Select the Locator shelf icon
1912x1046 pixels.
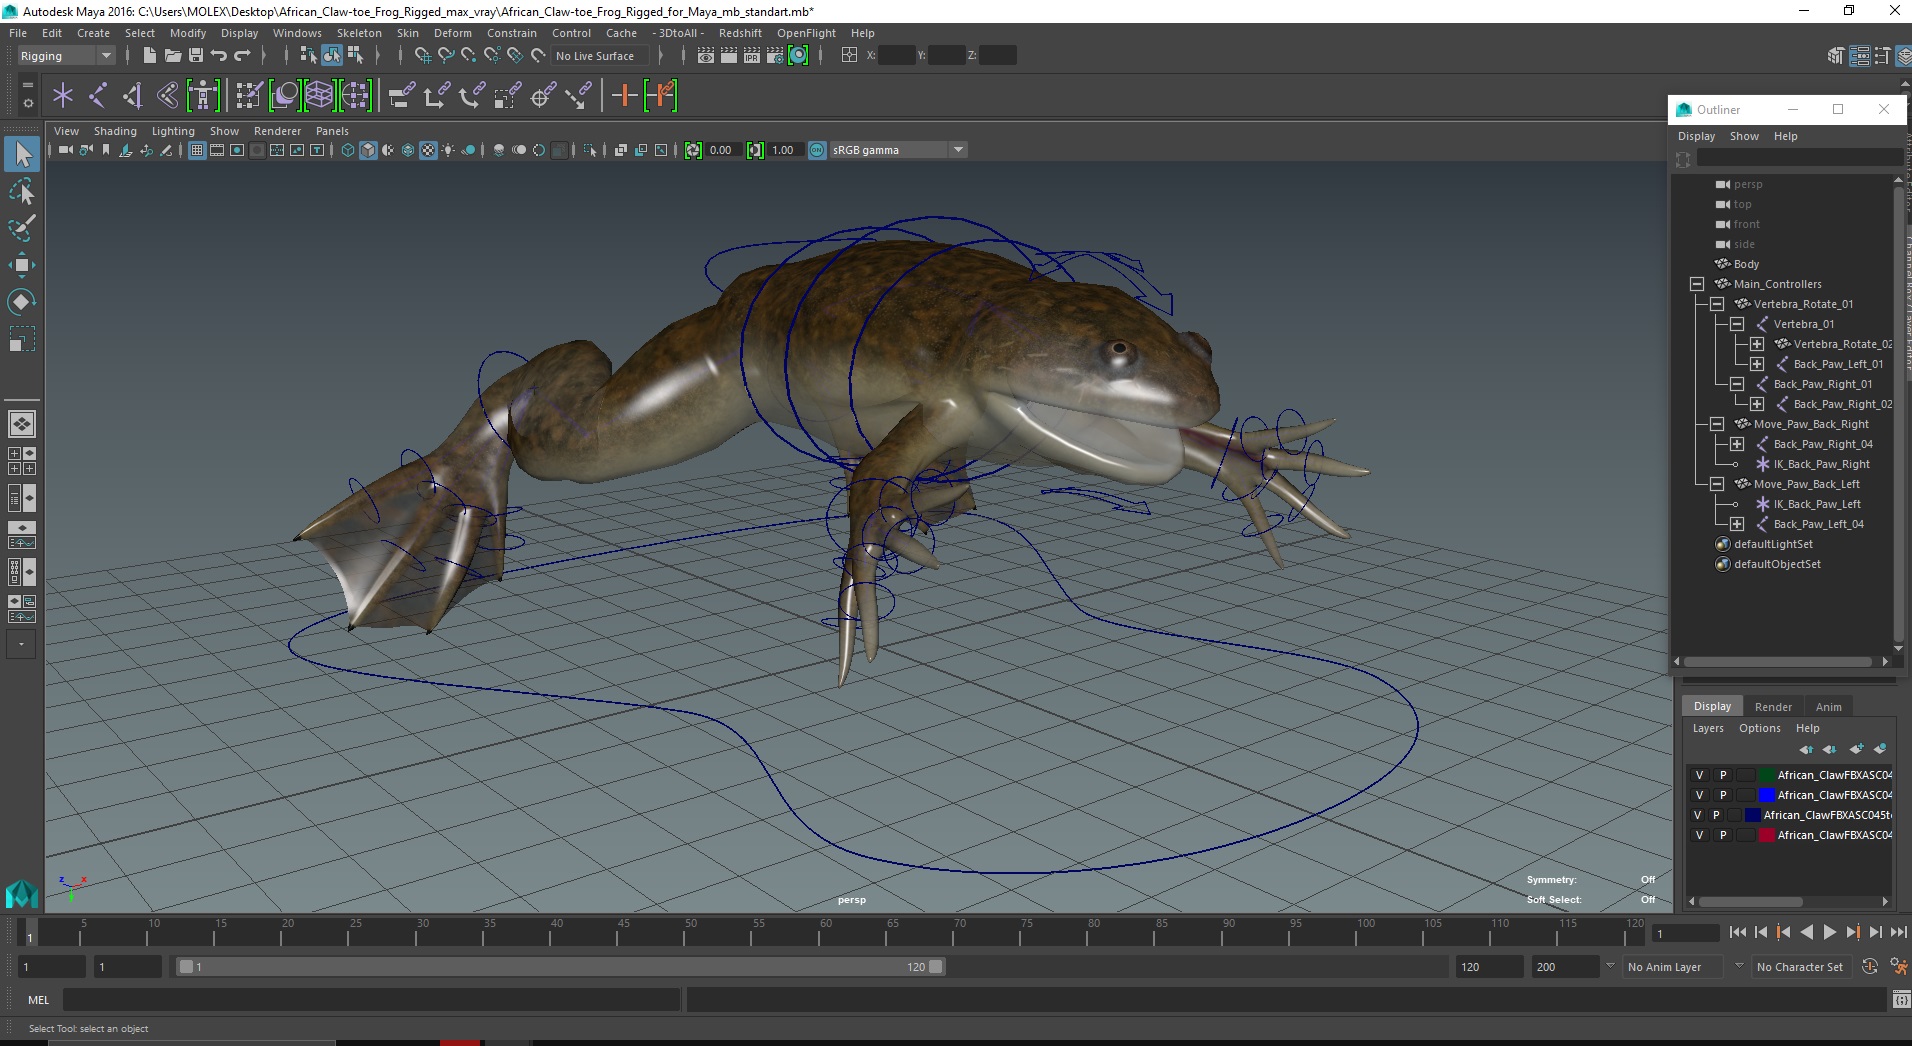pos(63,96)
